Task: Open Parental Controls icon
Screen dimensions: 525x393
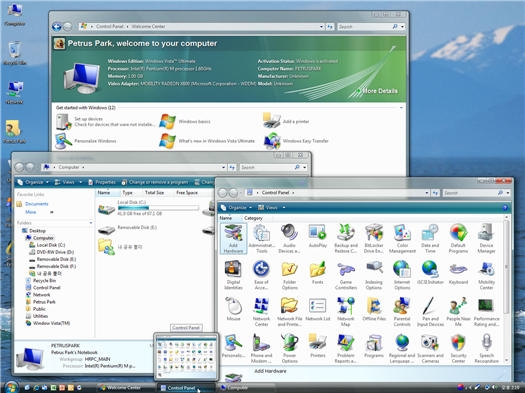Action: [x=402, y=312]
